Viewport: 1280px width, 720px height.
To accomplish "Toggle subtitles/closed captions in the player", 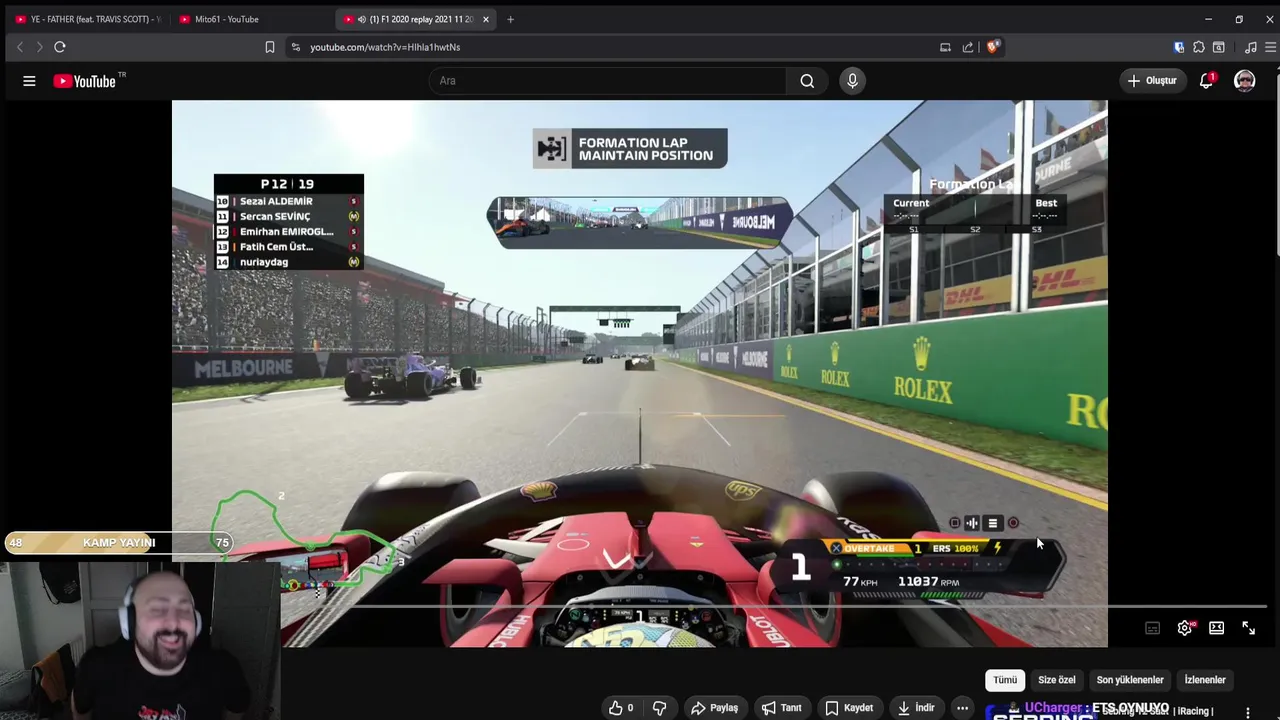I will click(x=1153, y=628).
